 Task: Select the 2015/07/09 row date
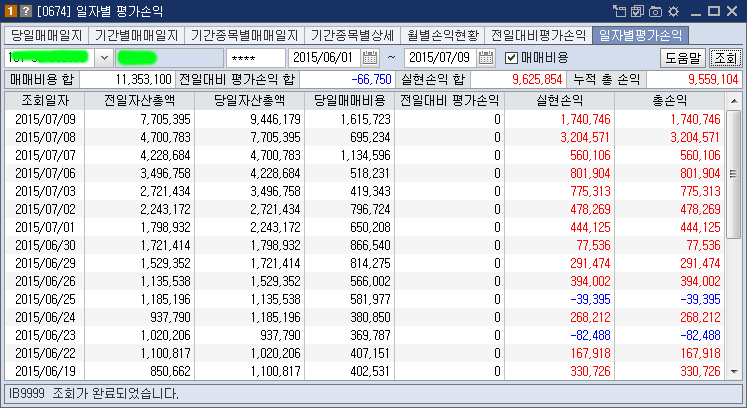click(x=45, y=119)
